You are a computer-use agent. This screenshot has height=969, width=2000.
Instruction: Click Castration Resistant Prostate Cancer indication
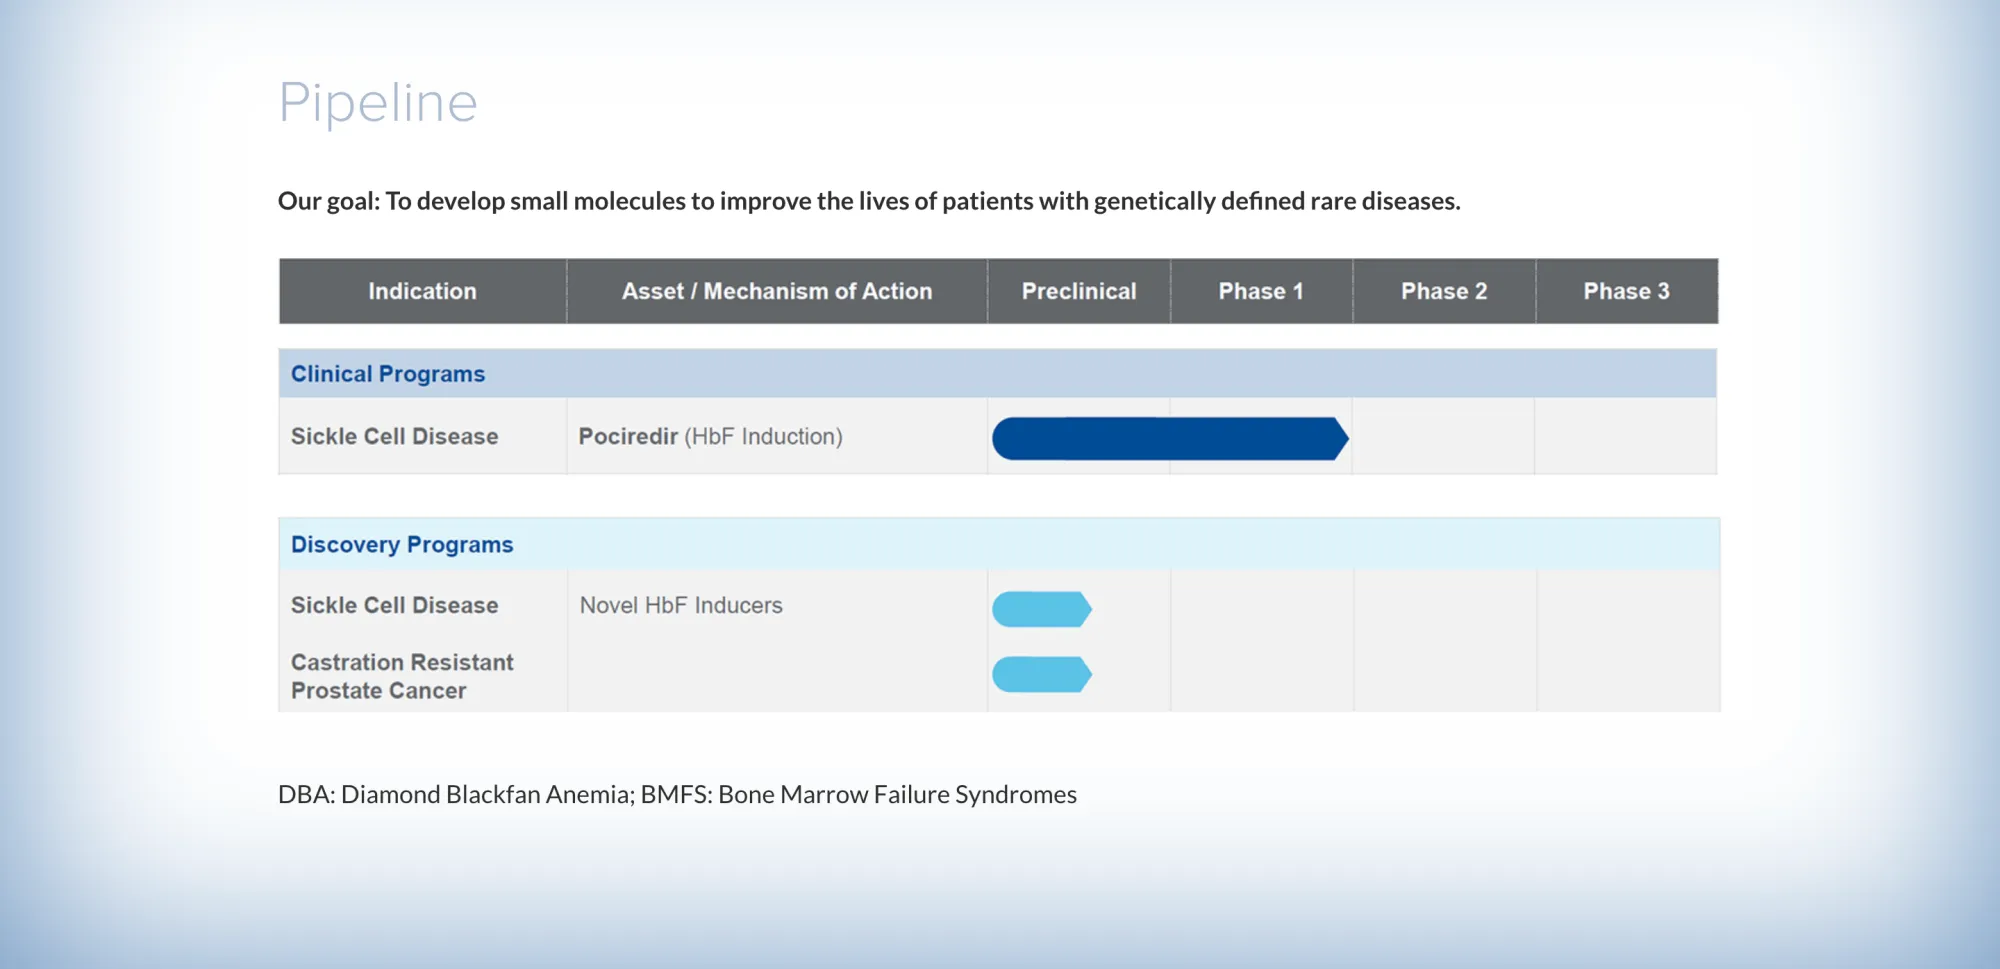click(x=402, y=677)
